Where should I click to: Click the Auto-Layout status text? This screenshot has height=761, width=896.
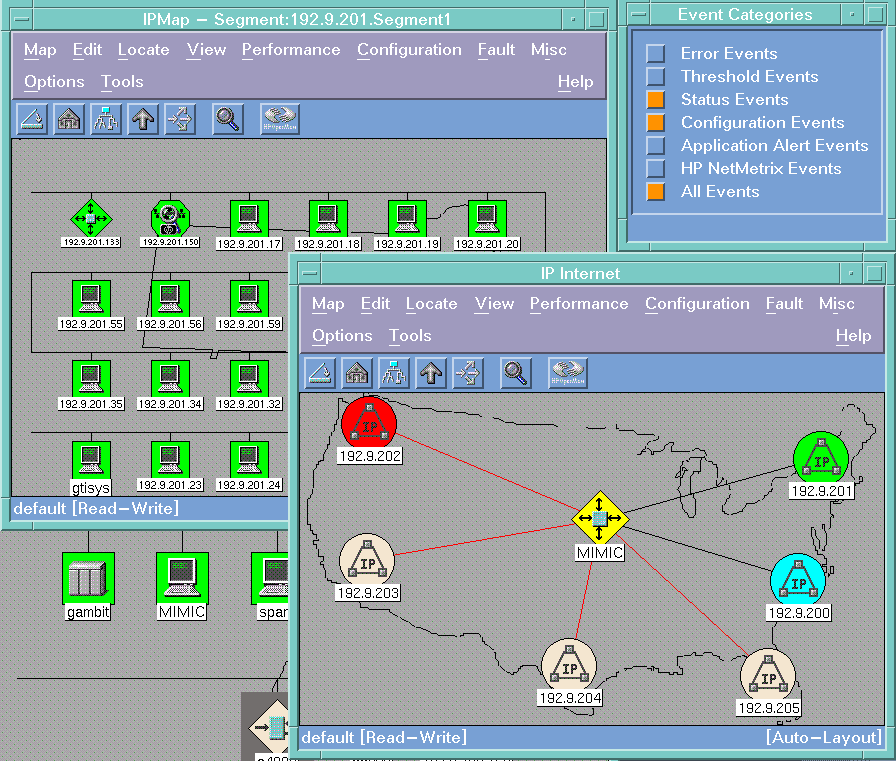[x=823, y=737]
